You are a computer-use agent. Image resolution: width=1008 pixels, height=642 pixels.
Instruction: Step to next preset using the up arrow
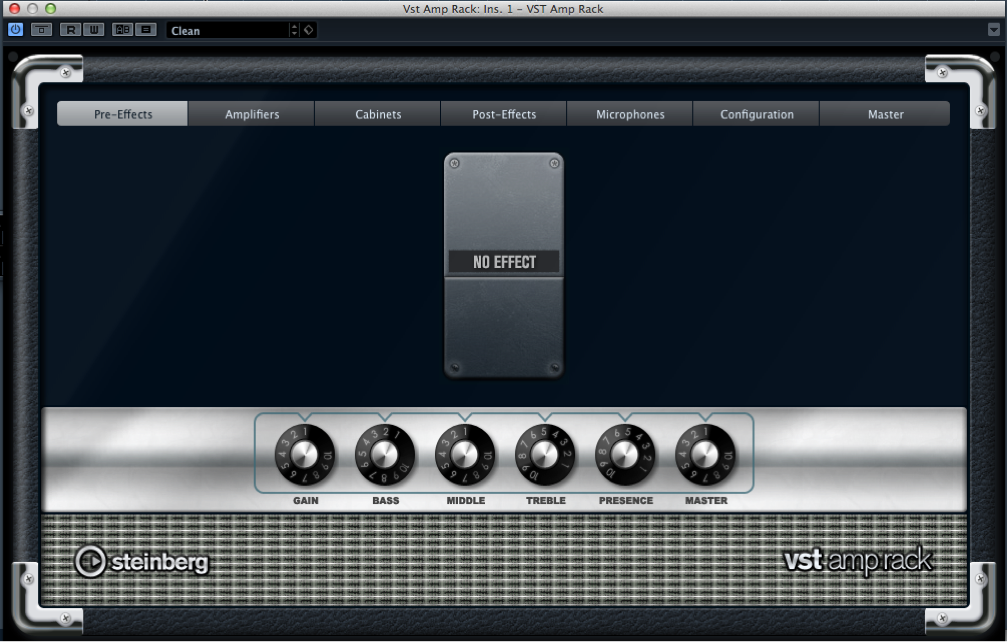click(x=295, y=26)
